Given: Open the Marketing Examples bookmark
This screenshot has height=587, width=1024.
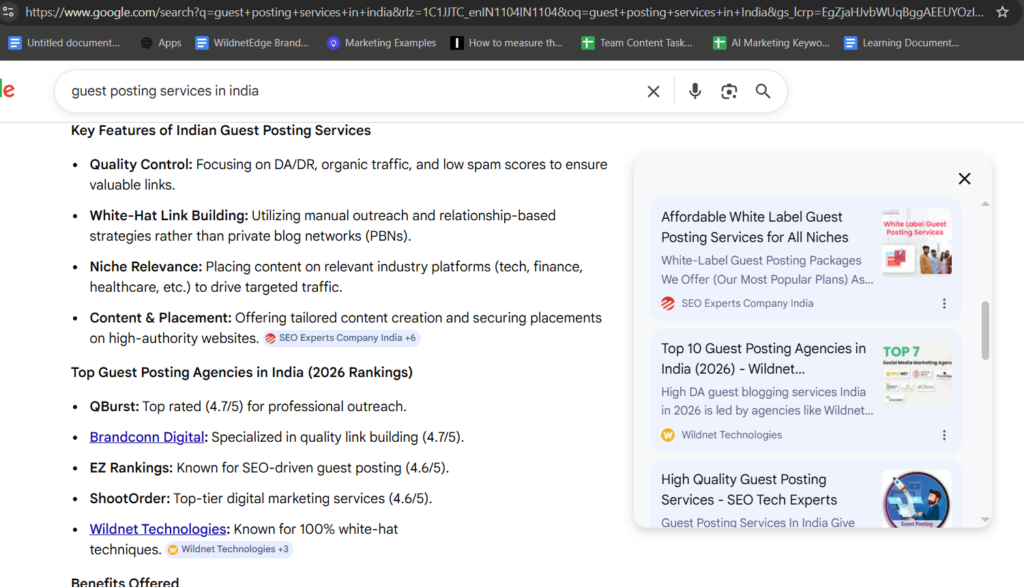Looking at the screenshot, I should [382, 43].
